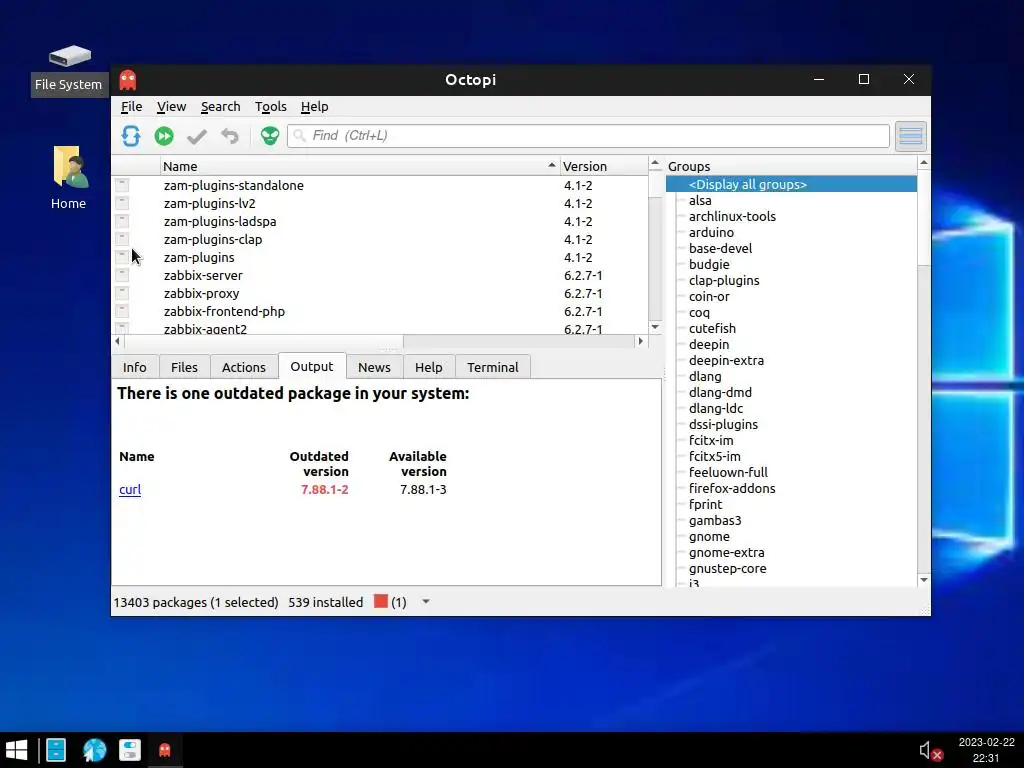Switch to the Actions tab

244,367
